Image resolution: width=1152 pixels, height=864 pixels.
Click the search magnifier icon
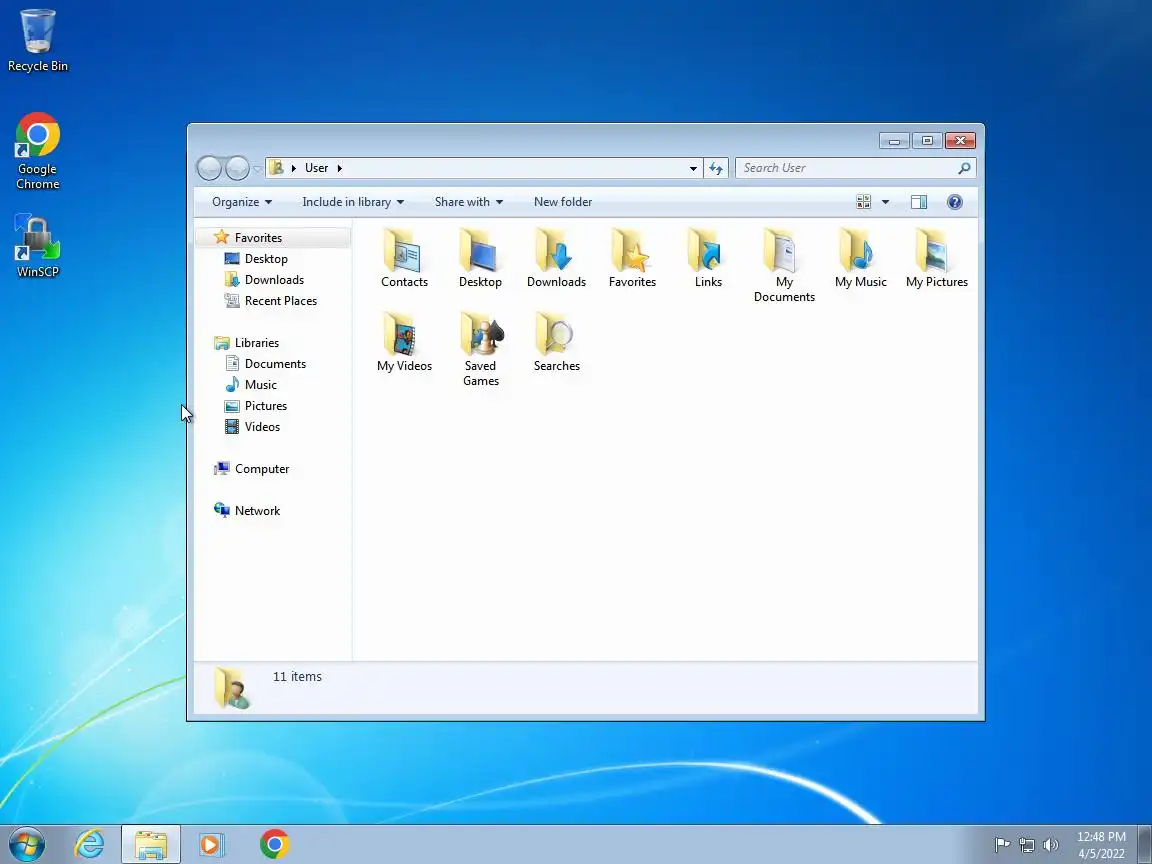click(964, 168)
